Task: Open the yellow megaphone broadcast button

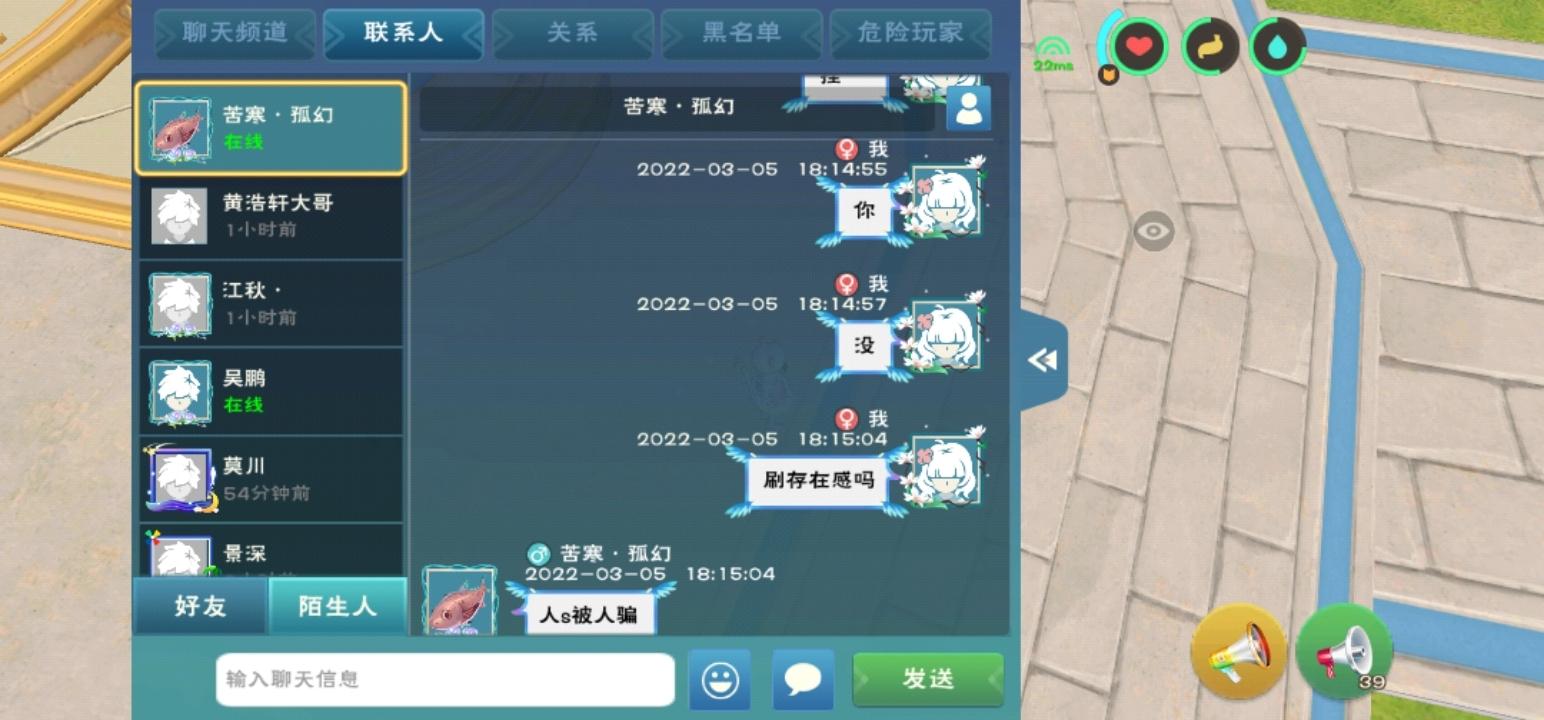Action: coord(1239,650)
